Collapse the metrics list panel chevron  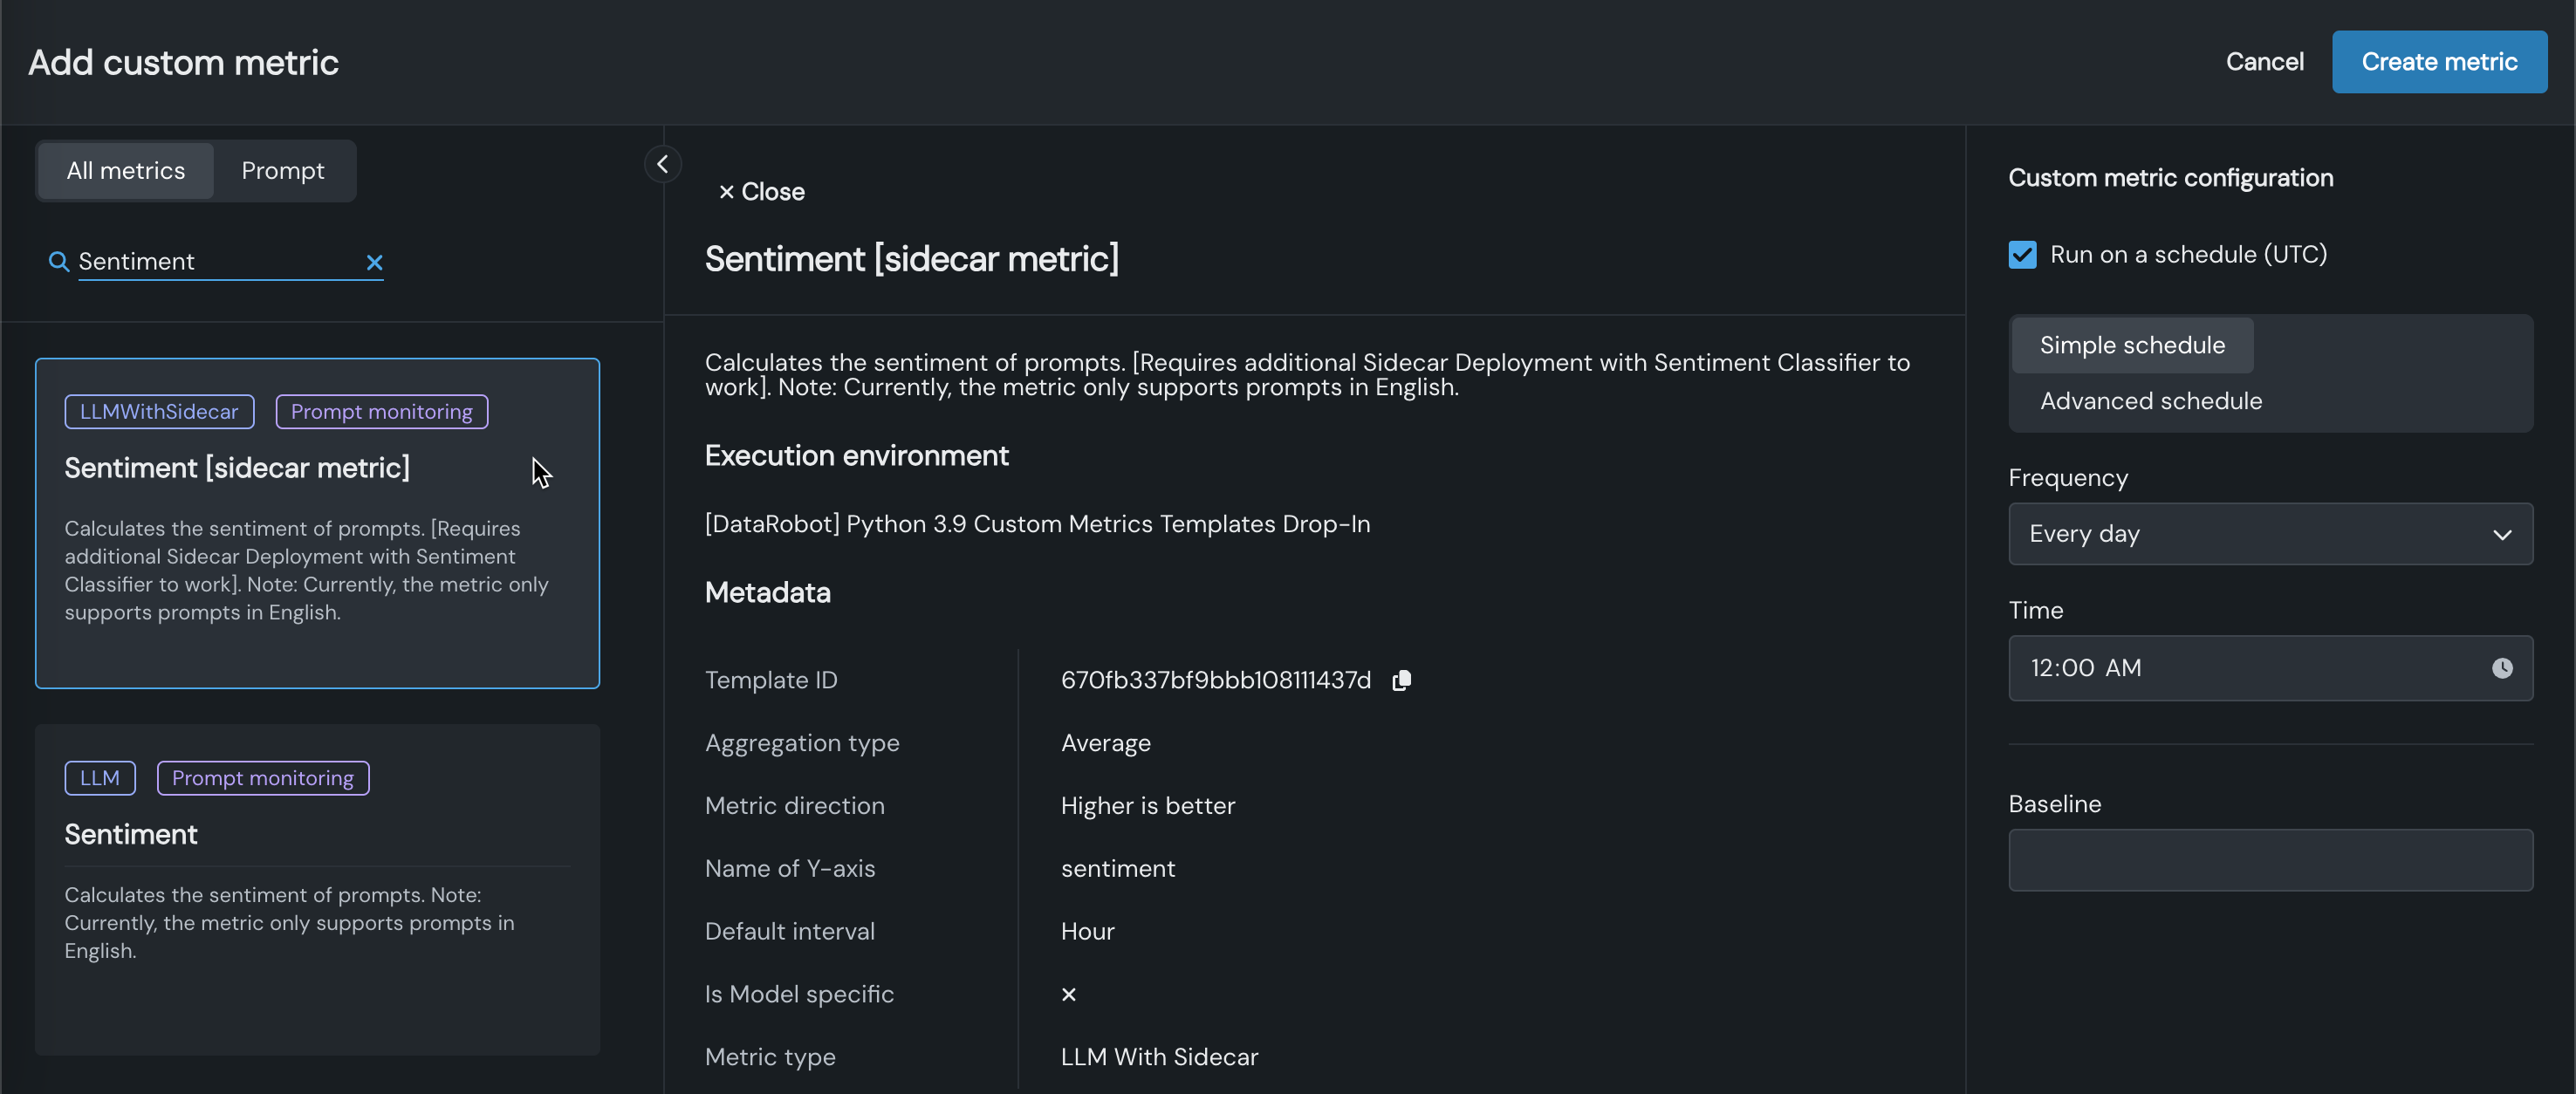[x=662, y=164]
